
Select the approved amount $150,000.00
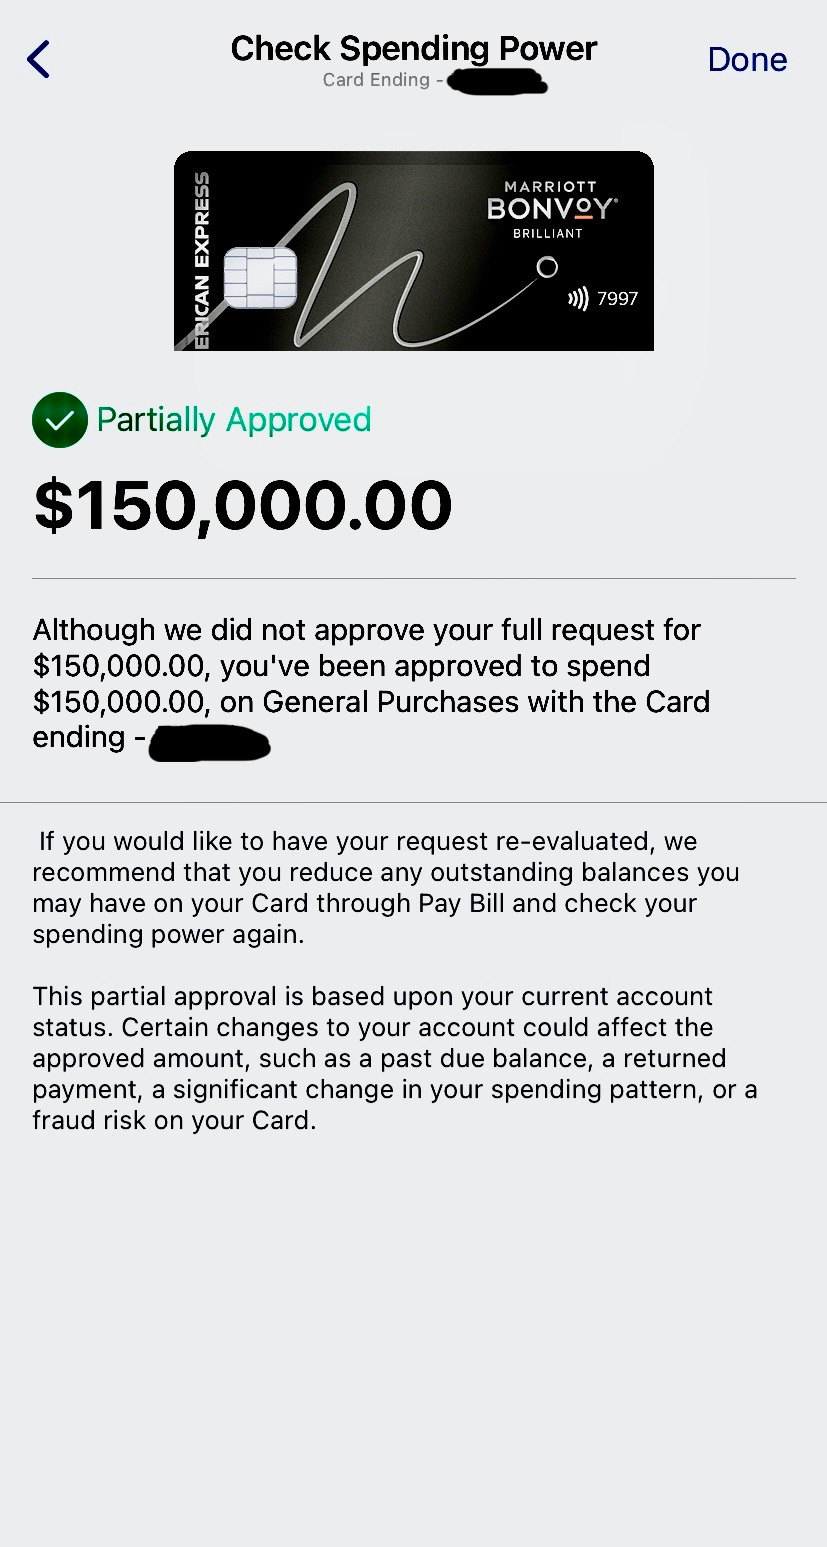pyautogui.click(x=242, y=503)
